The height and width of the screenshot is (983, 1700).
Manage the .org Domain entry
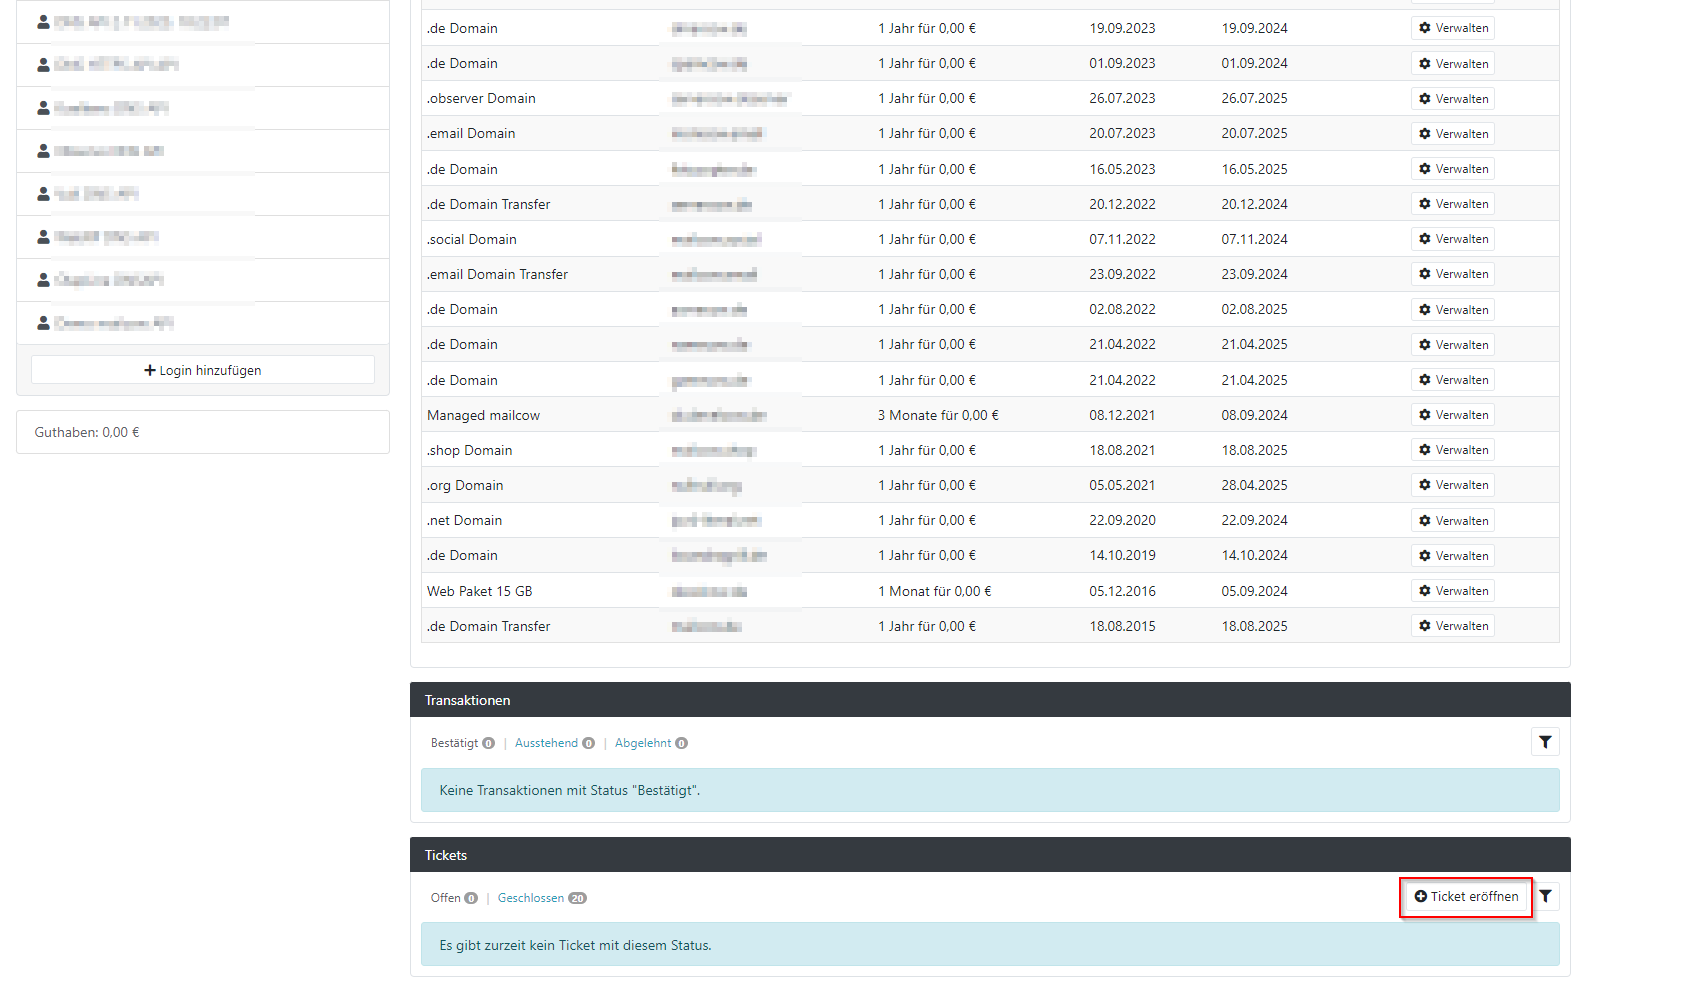1453,485
